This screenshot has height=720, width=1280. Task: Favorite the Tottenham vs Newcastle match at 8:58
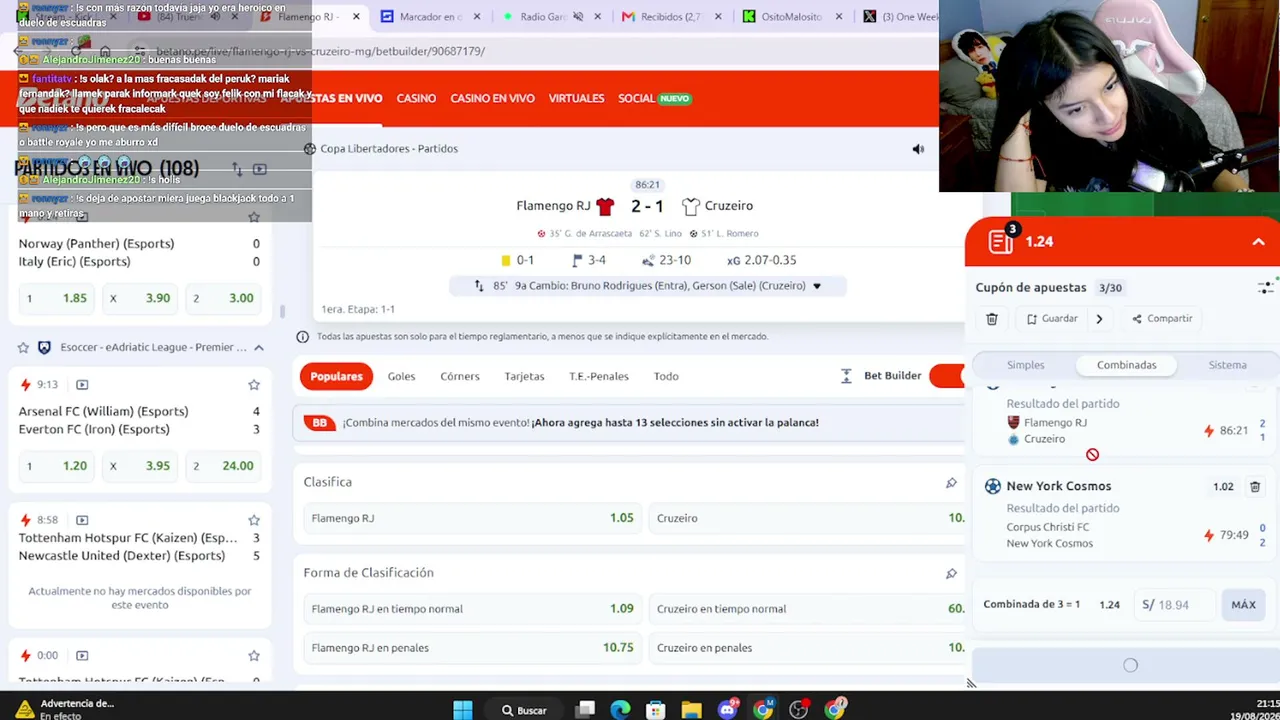coord(254,520)
